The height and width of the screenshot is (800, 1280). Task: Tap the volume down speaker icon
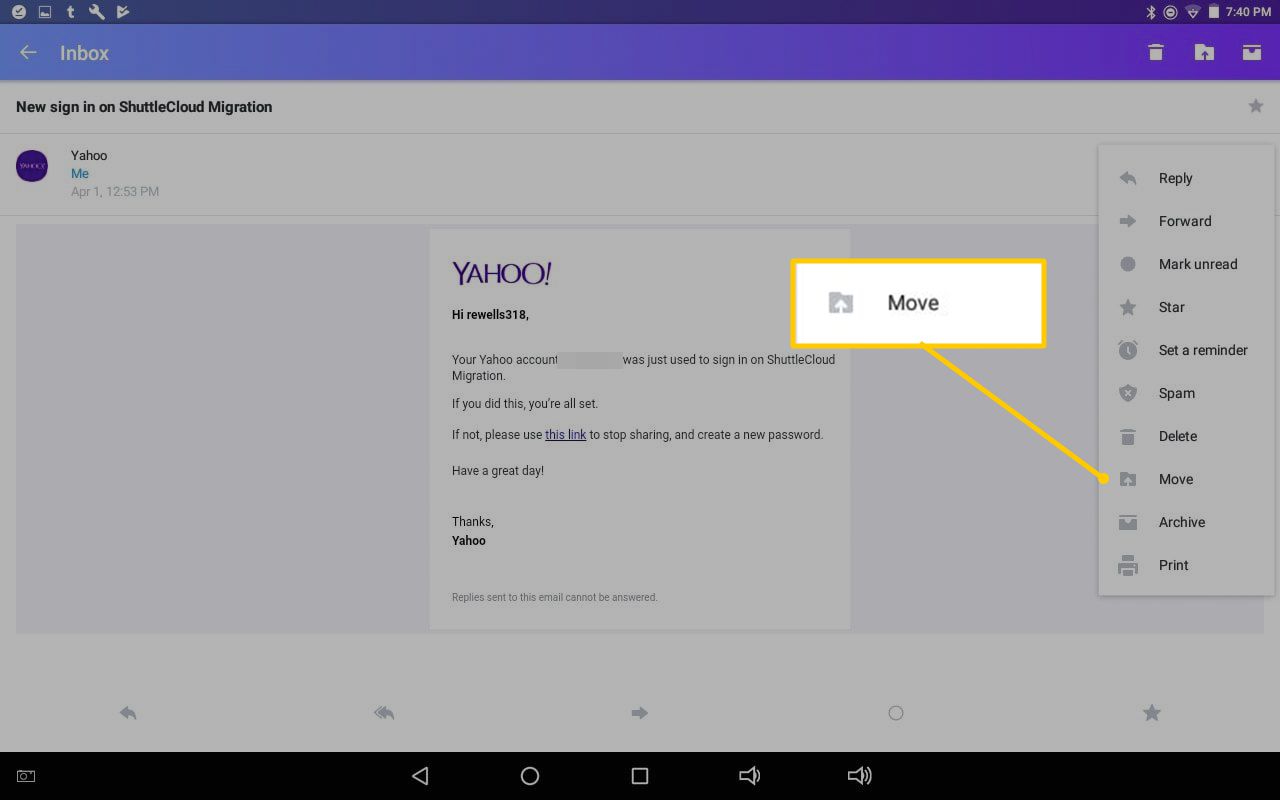(x=749, y=776)
